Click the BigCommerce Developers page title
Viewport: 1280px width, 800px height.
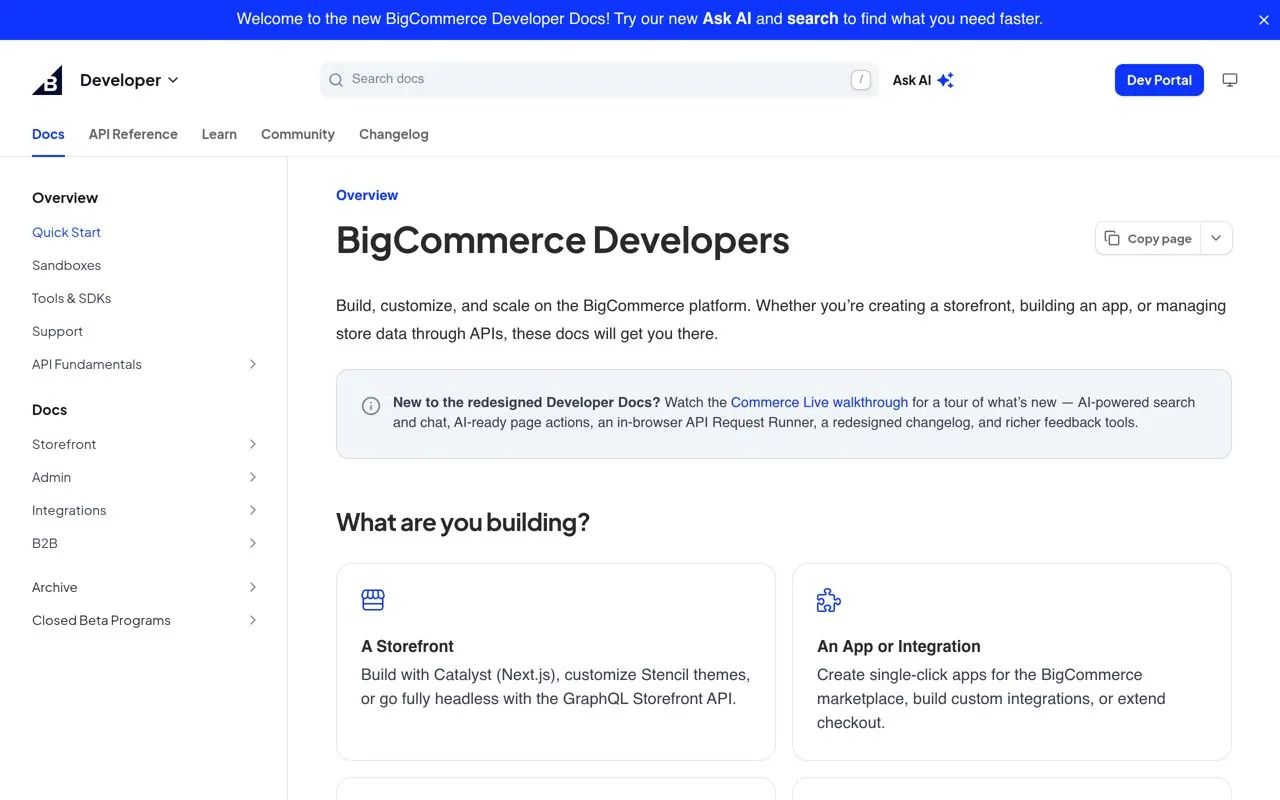(x=563, y=240)
